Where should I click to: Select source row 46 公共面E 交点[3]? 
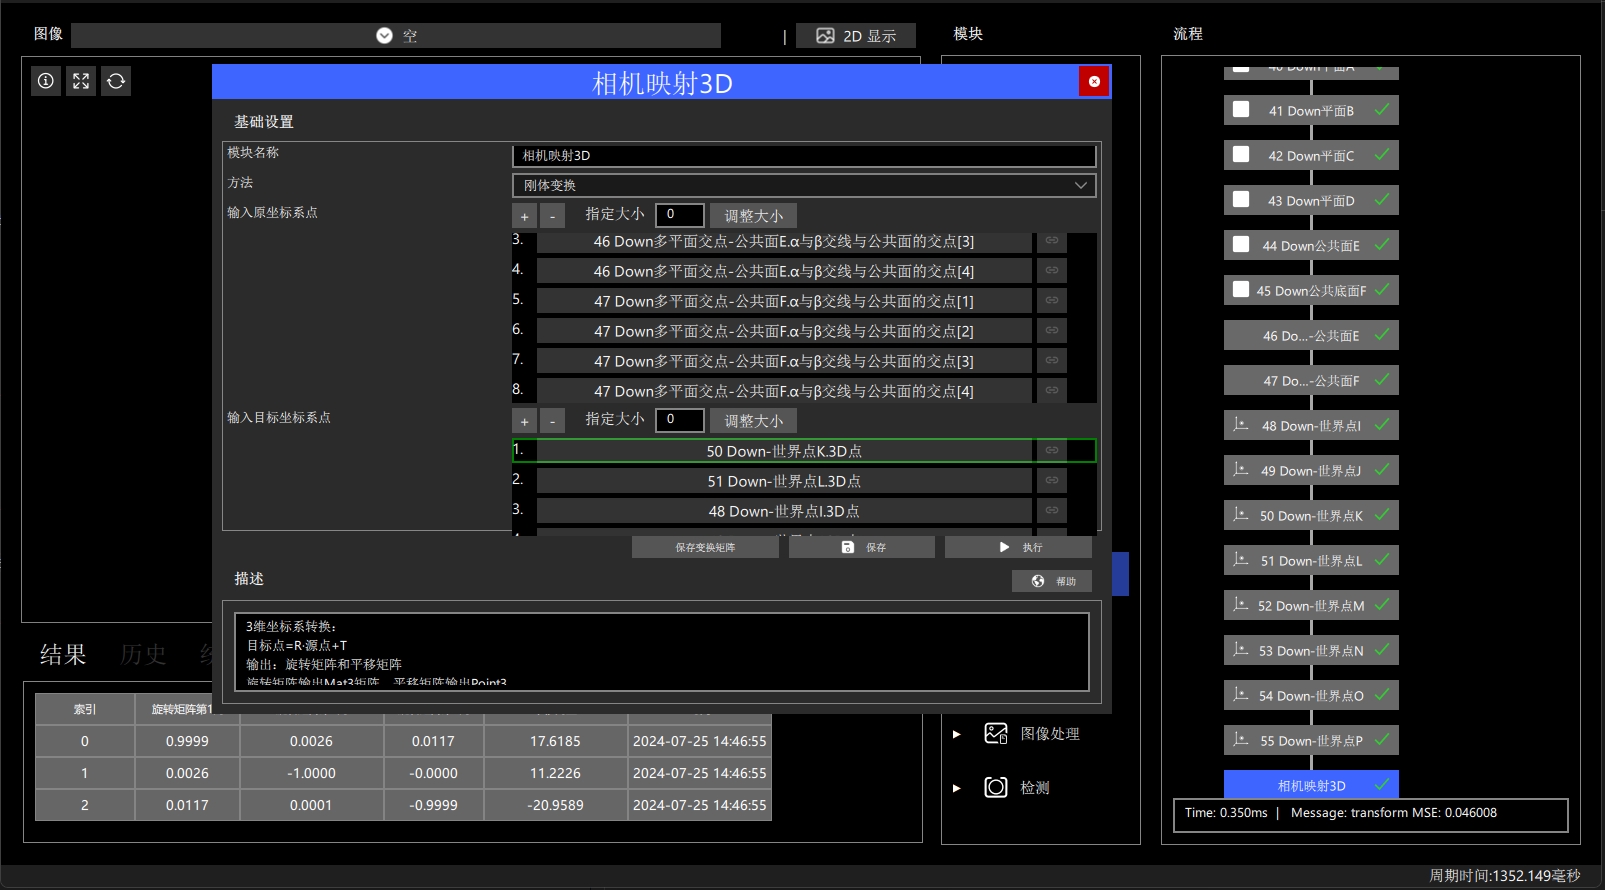pos(784,242)
